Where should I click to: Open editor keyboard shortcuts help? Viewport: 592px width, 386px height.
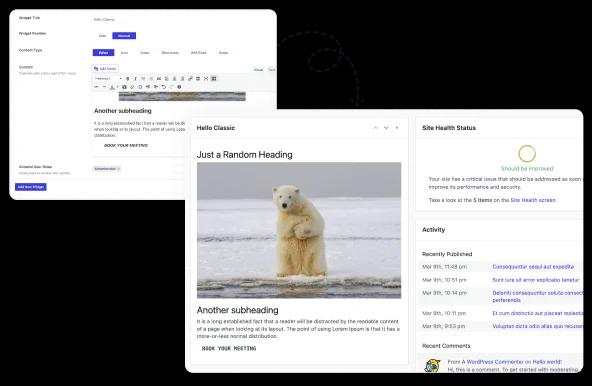coord(179,87)
